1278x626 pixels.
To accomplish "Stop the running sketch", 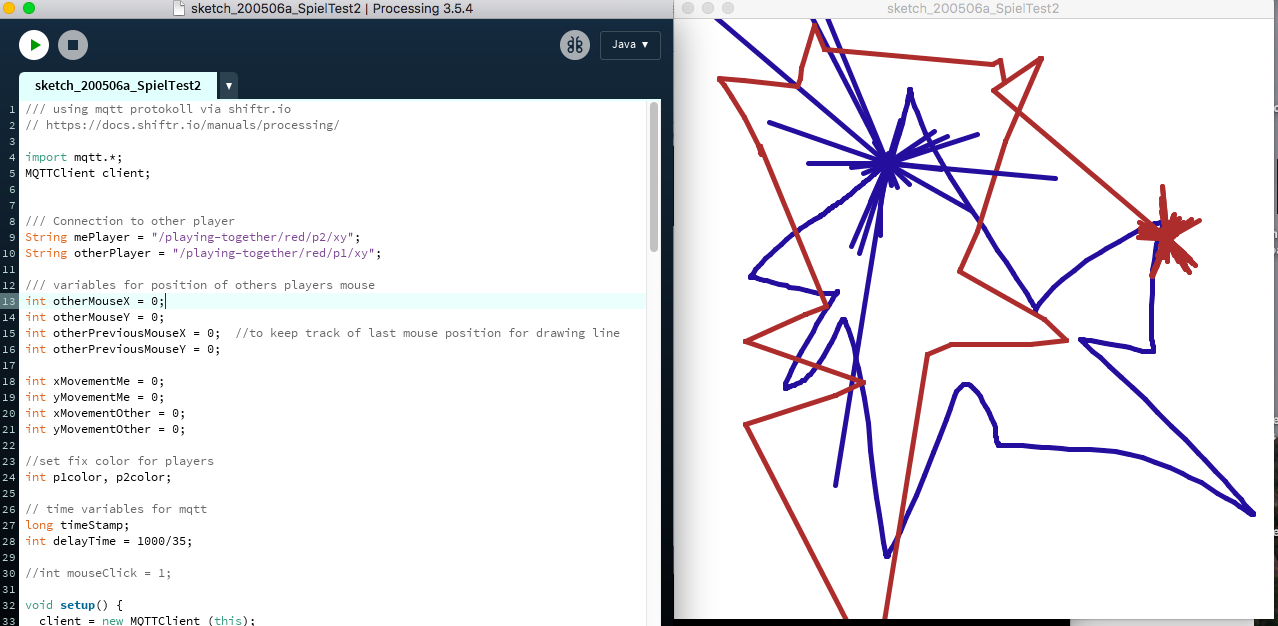I will point(73,44).
